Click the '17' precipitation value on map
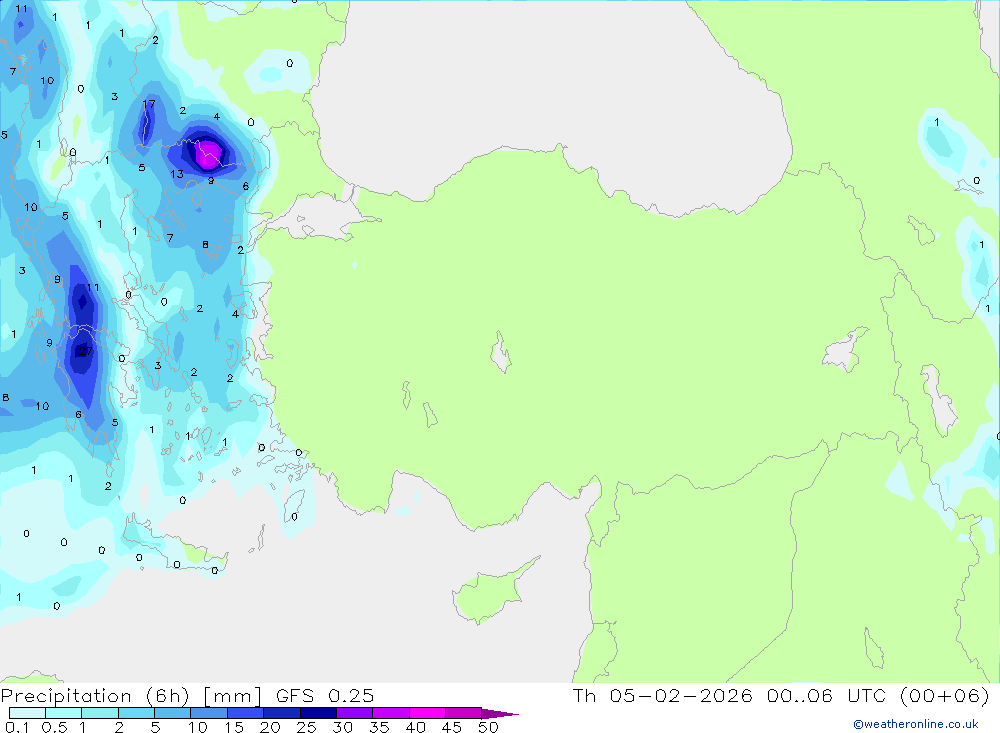The height and width of the screenshot is (733, 1000). coord(149,104)
